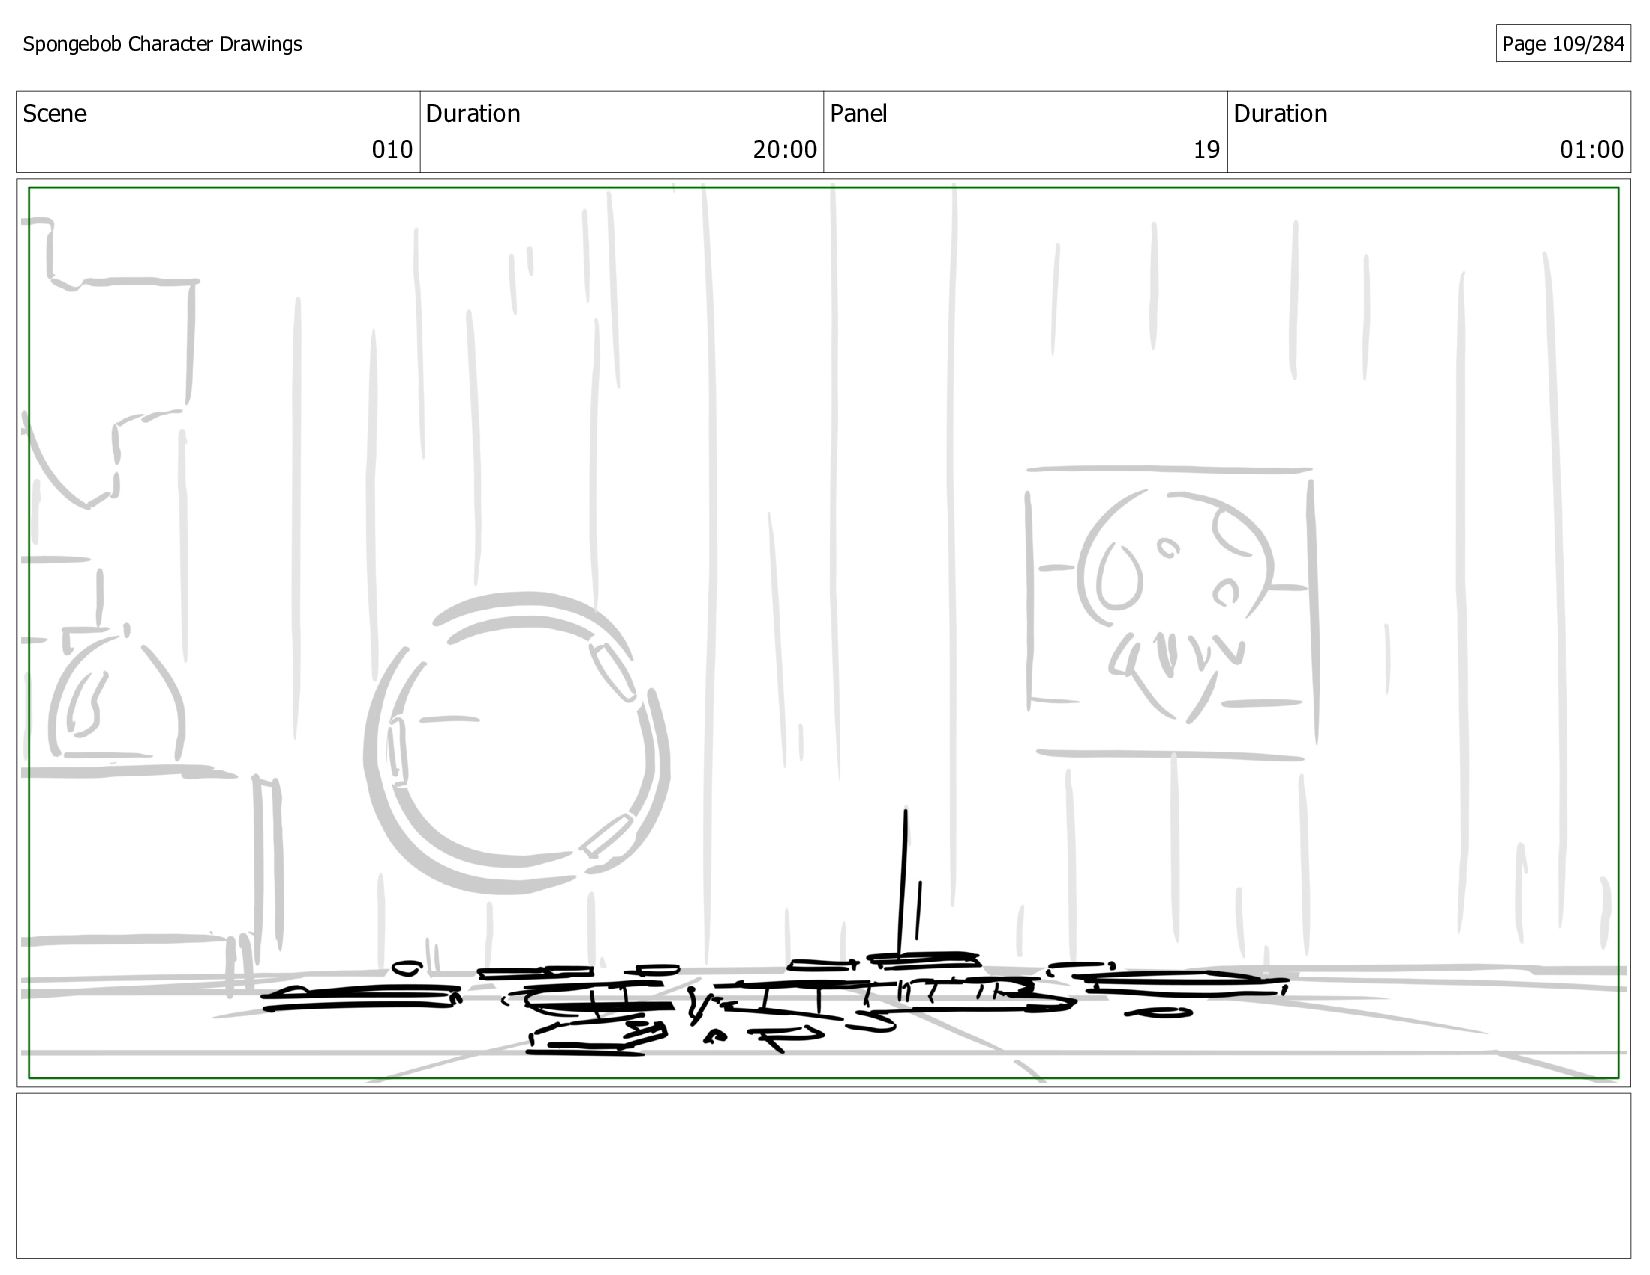This screenshot has height=1275, width=1650.
Task: Click the bell-shaped jar at left of drawing
Action: 115,692
